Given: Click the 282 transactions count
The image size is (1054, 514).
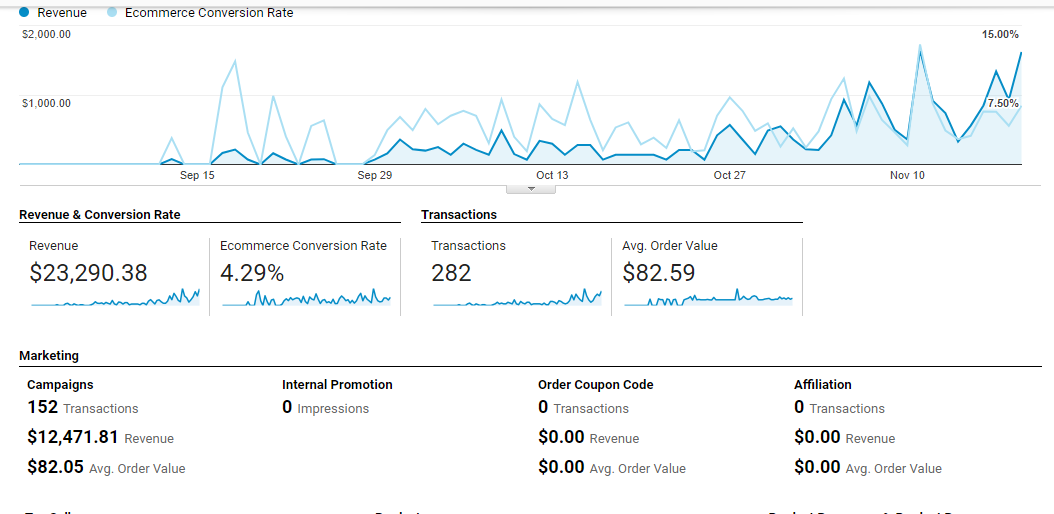Looking at the screenshot, I should click(451, 272).
